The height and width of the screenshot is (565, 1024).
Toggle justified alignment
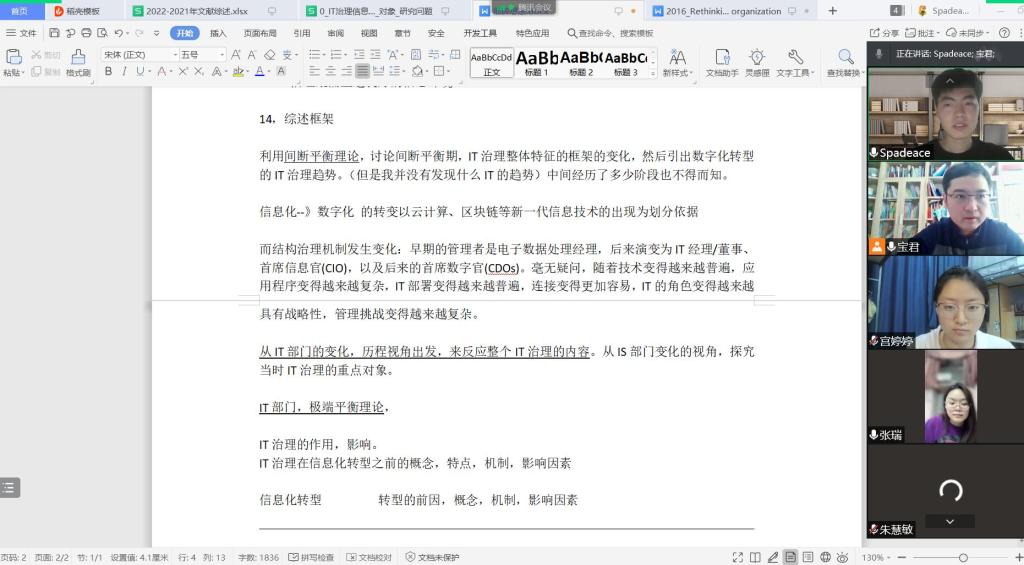tap(362, 71)
